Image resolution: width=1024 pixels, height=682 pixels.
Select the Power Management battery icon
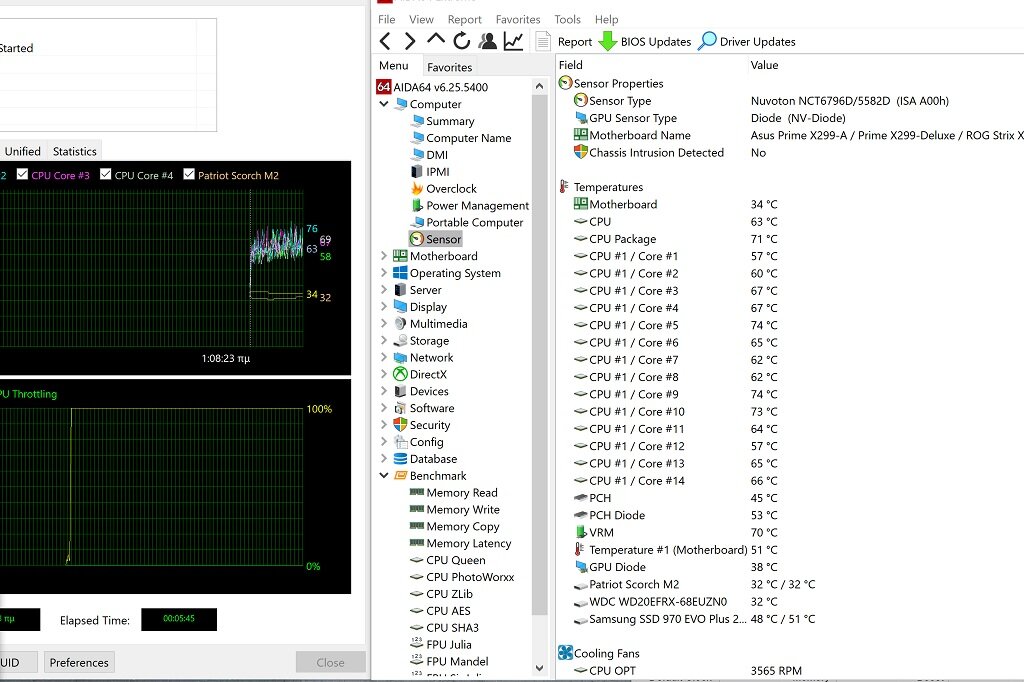coord(417,205)
